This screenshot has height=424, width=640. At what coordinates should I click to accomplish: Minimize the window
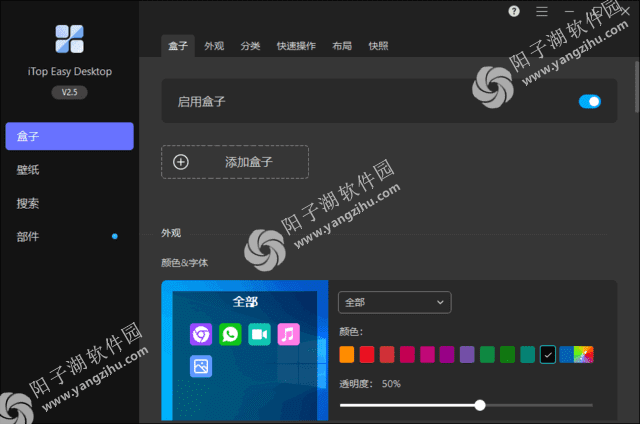pyautogui.click(x=569, y=11)
